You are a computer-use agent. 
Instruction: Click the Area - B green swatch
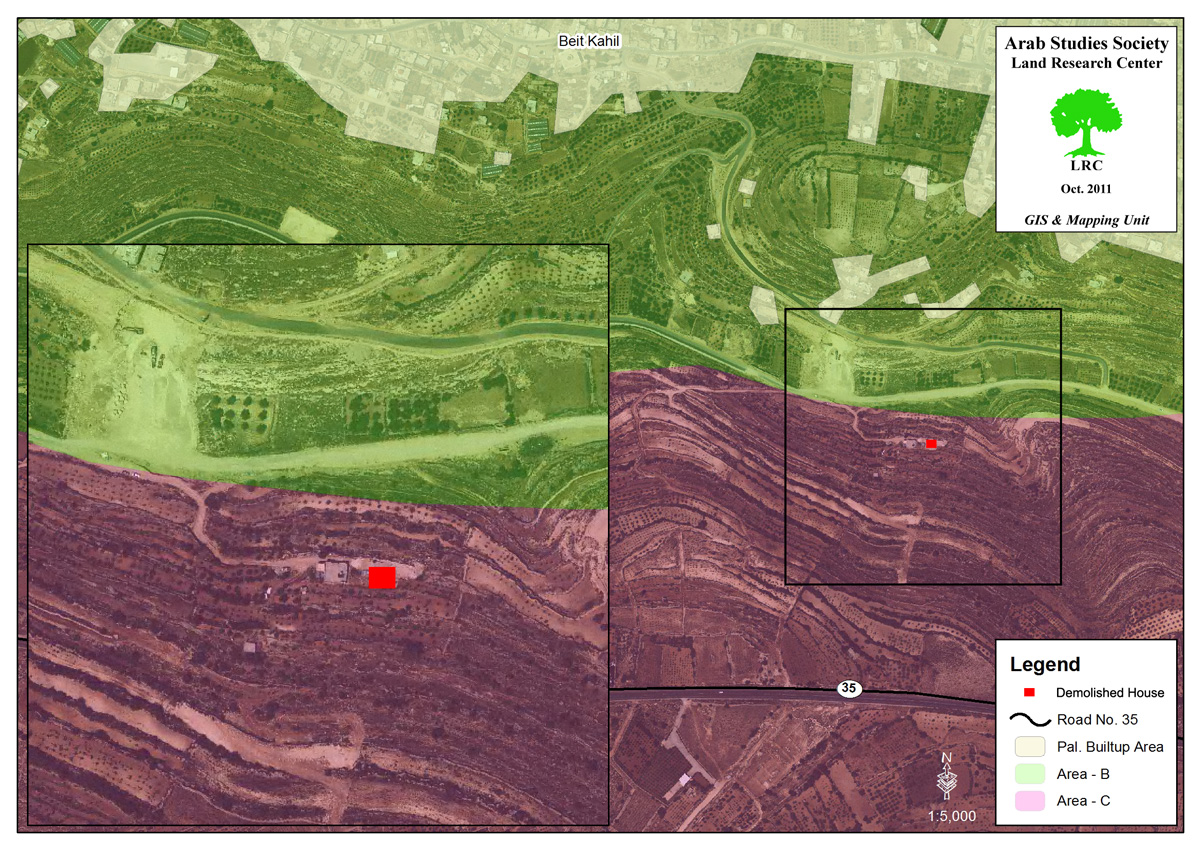click(1028, 774)
